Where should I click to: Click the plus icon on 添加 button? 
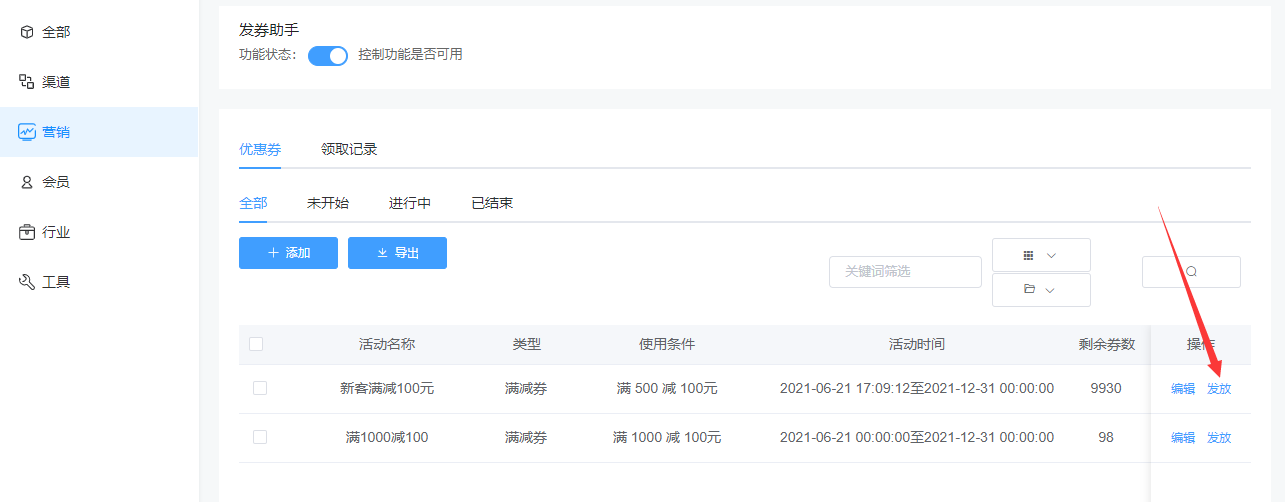[x=273, y=253]
